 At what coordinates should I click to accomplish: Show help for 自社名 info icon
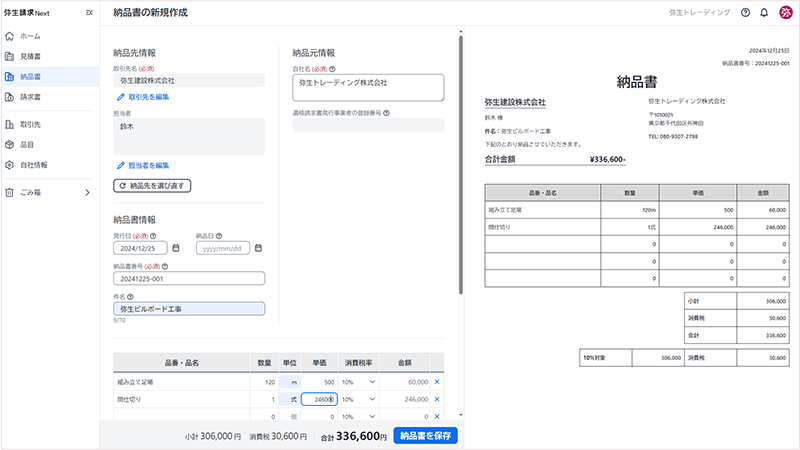(x=332, y=69)
